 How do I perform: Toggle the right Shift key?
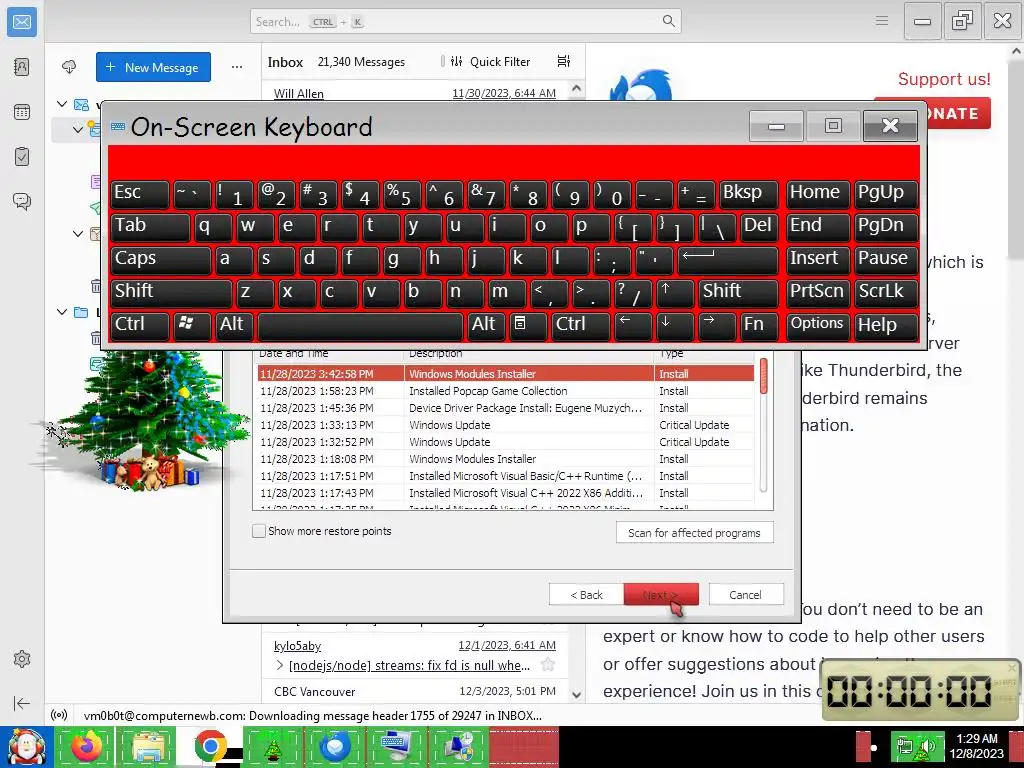(738, 292)
